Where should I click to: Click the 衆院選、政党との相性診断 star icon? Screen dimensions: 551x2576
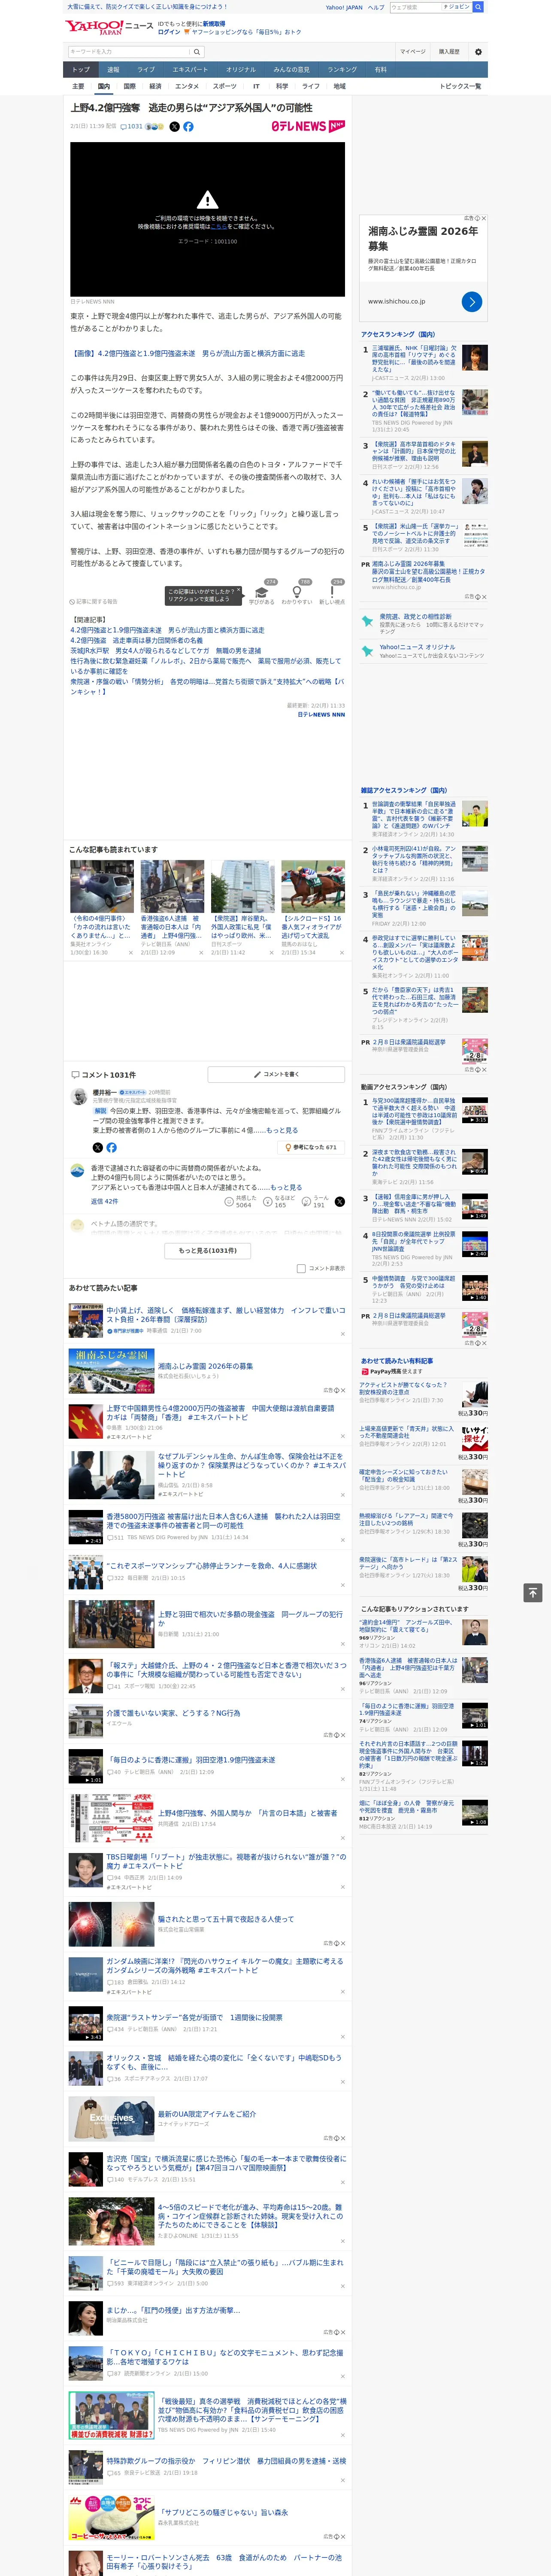(x=367, y=621)
